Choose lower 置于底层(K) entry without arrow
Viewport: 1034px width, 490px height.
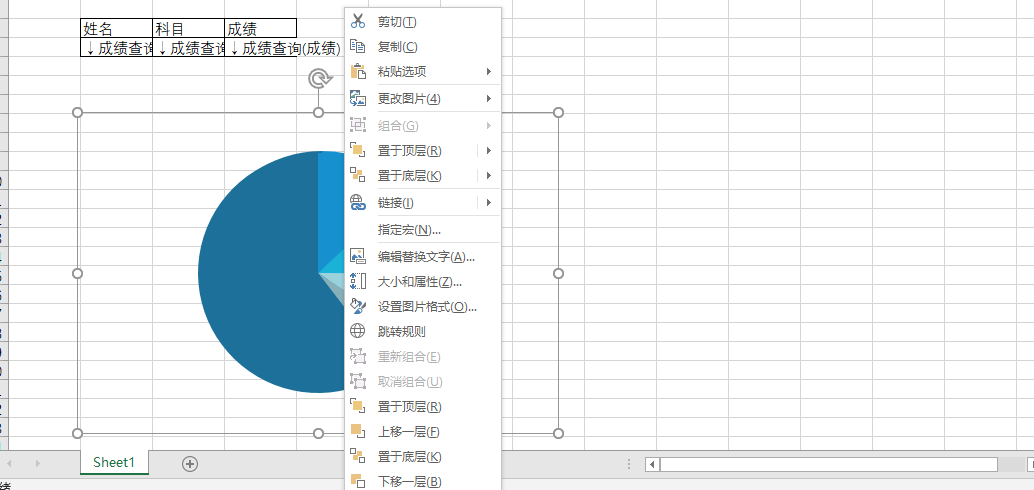click(410, 456)
